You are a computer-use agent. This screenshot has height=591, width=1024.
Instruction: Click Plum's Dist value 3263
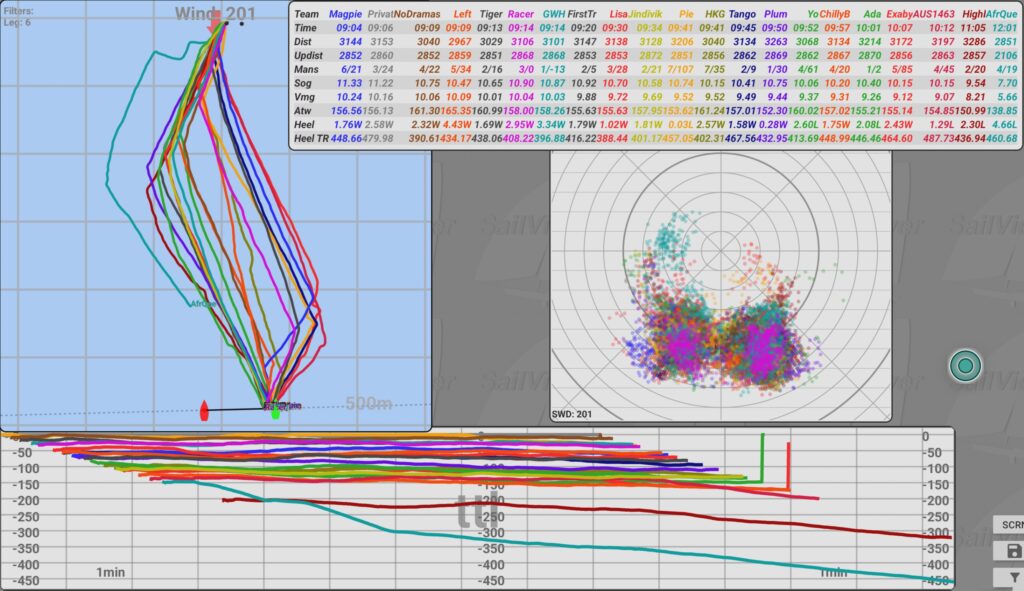point(775,42)
